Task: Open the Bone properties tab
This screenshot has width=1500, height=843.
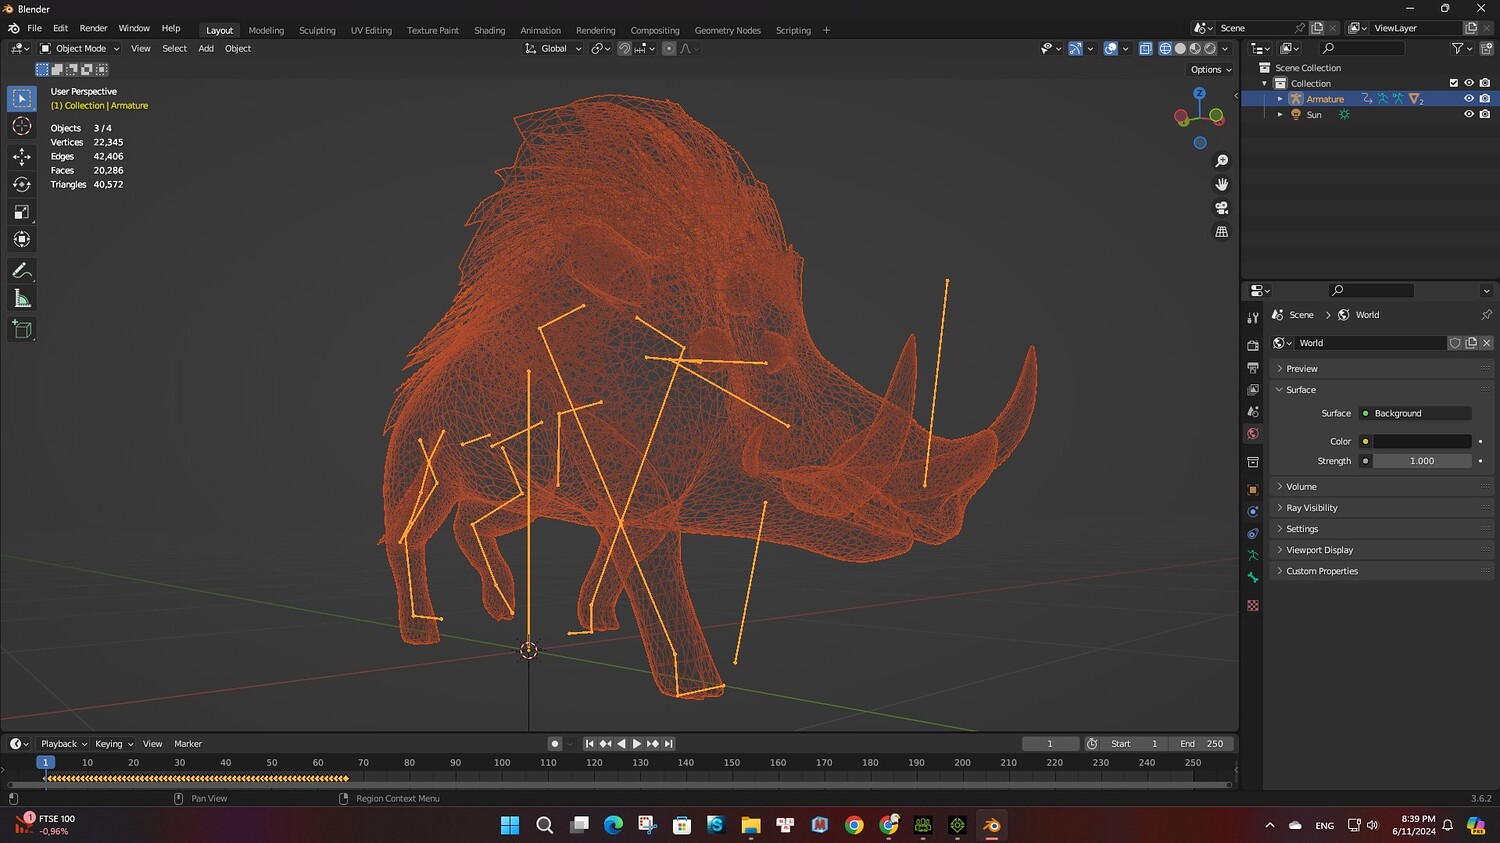Action: pos(1253,578)
